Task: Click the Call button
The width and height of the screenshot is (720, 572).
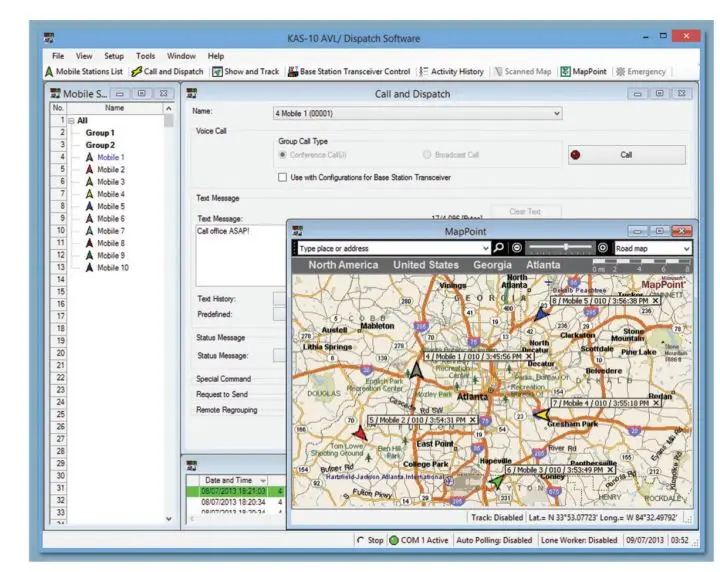Action: coord(627,155)
